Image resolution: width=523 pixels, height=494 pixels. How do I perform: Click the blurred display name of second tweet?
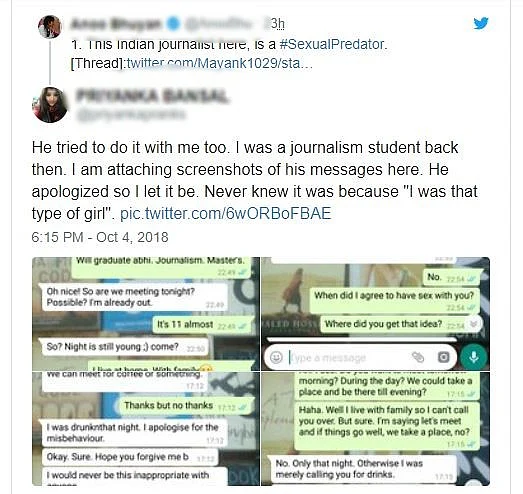coord(152,96)
